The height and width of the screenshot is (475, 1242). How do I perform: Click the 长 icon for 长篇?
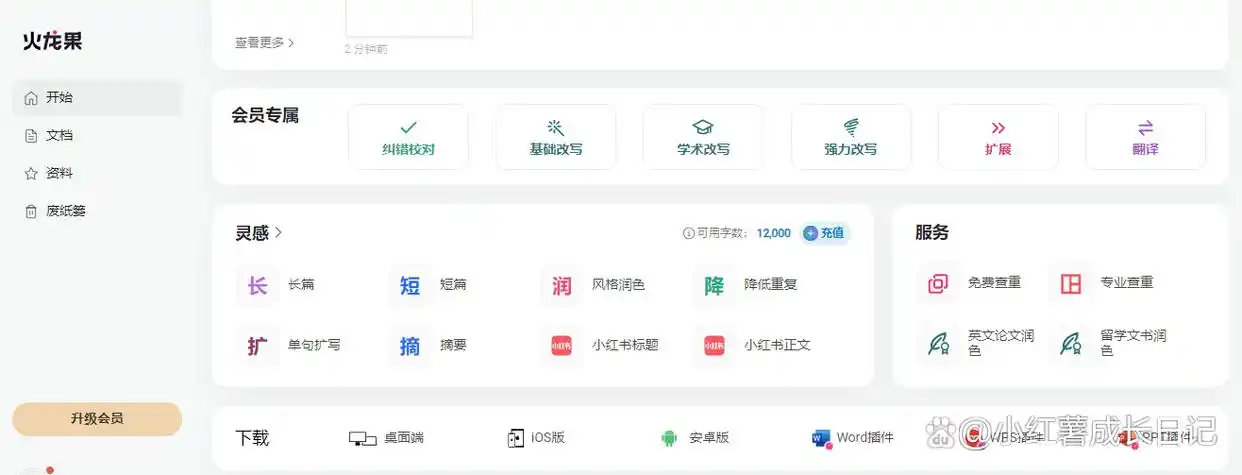[x=257, y=285]
